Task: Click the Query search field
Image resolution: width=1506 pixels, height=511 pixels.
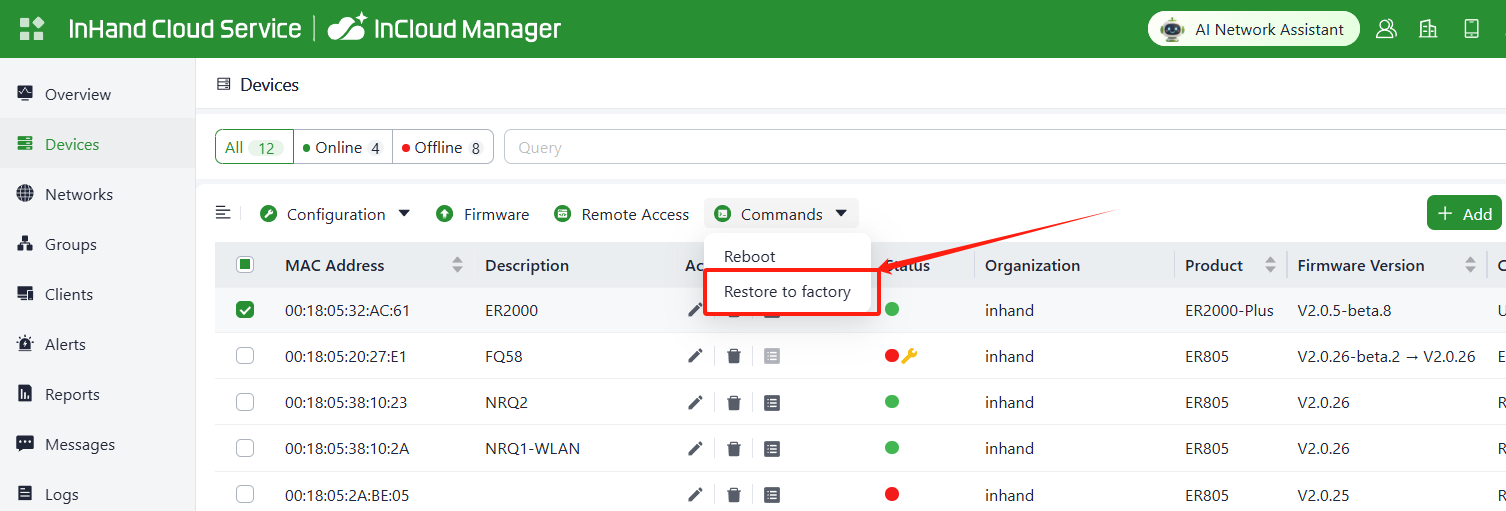Action: 1000,147
